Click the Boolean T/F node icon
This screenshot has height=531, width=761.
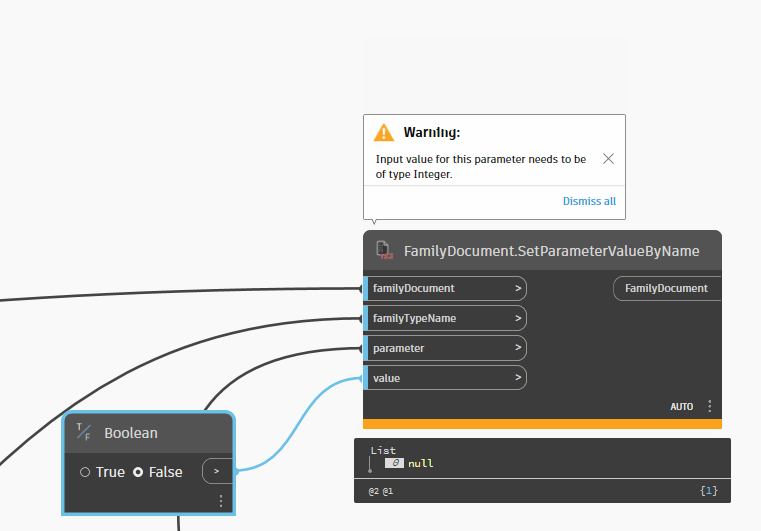tap(83, 432)
